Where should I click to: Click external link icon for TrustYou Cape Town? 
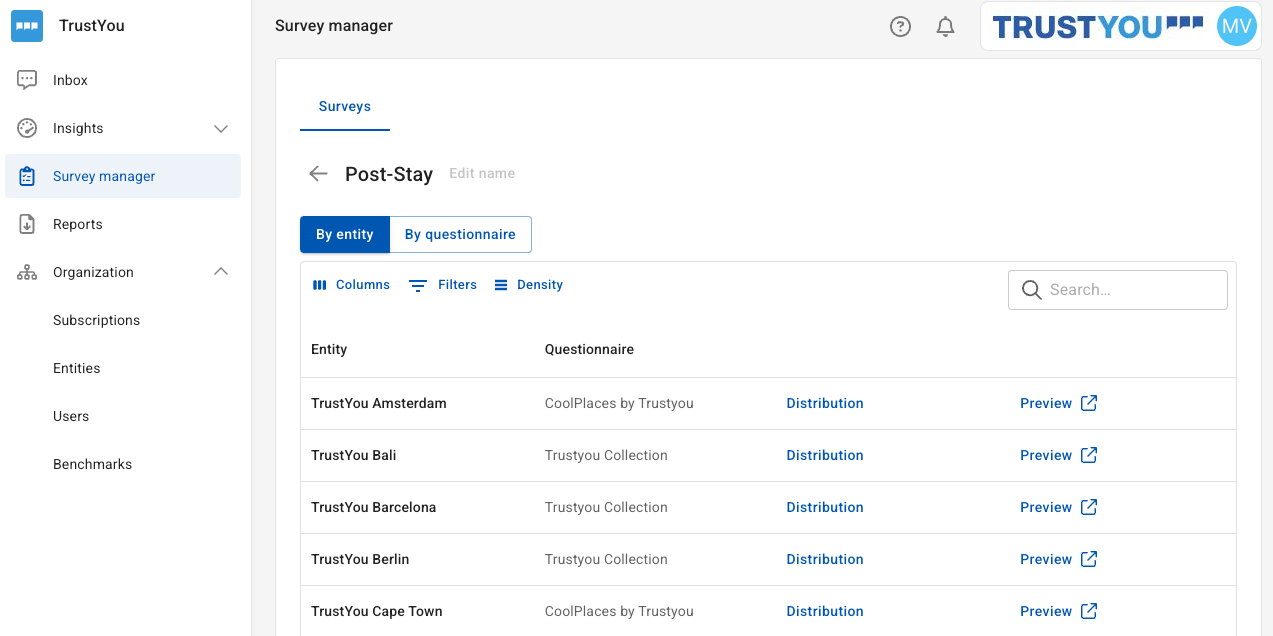point(1089,611)
